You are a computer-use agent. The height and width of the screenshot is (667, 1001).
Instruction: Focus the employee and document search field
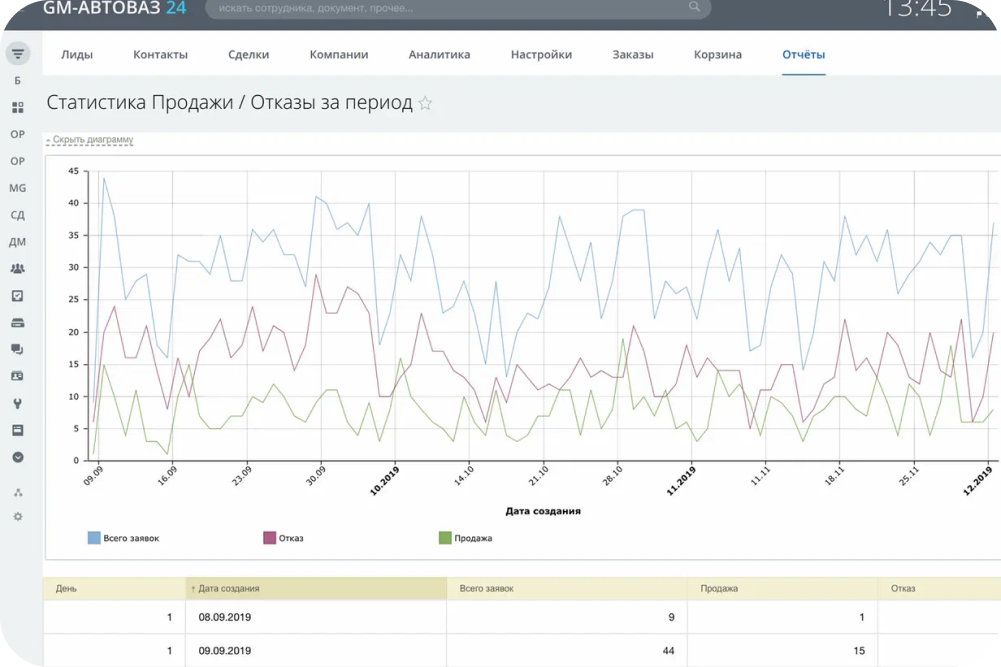(458, 8)
